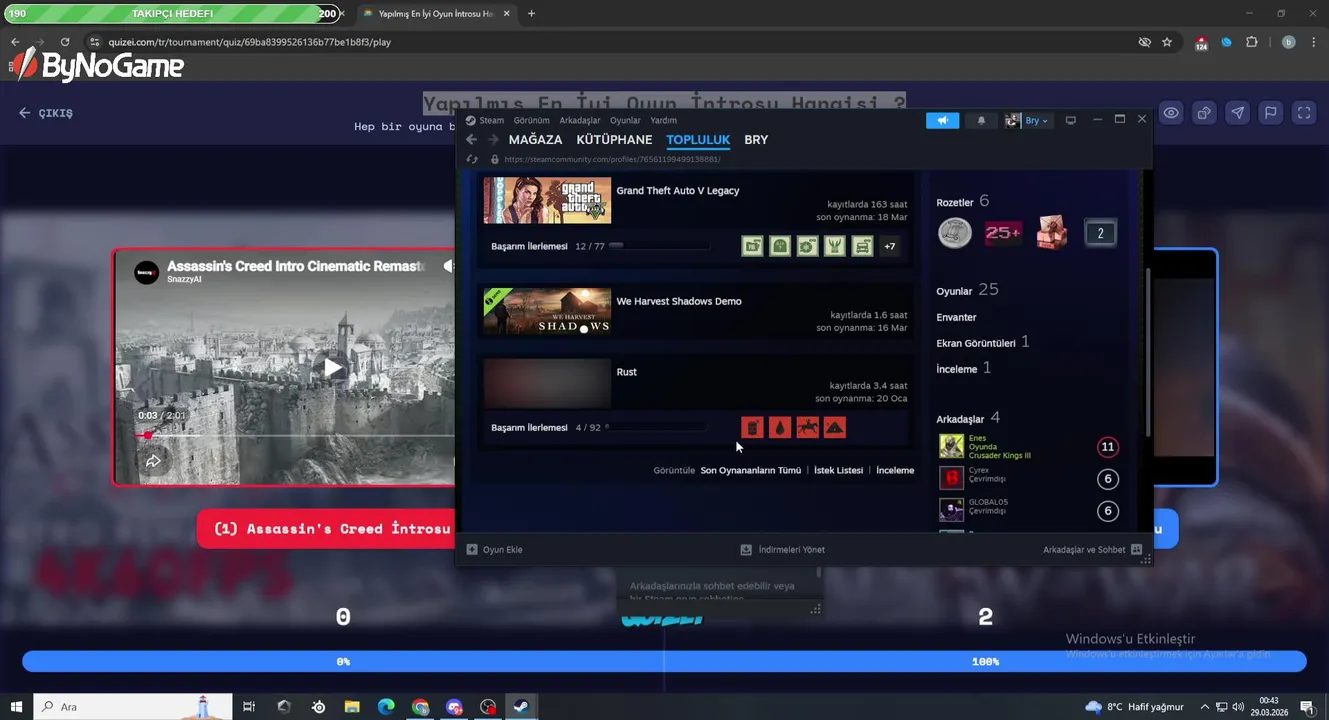Open Microsoft Edge from the taskbar
The height and width of the screenshot is (720, 1329).
(x=386, y=707)
